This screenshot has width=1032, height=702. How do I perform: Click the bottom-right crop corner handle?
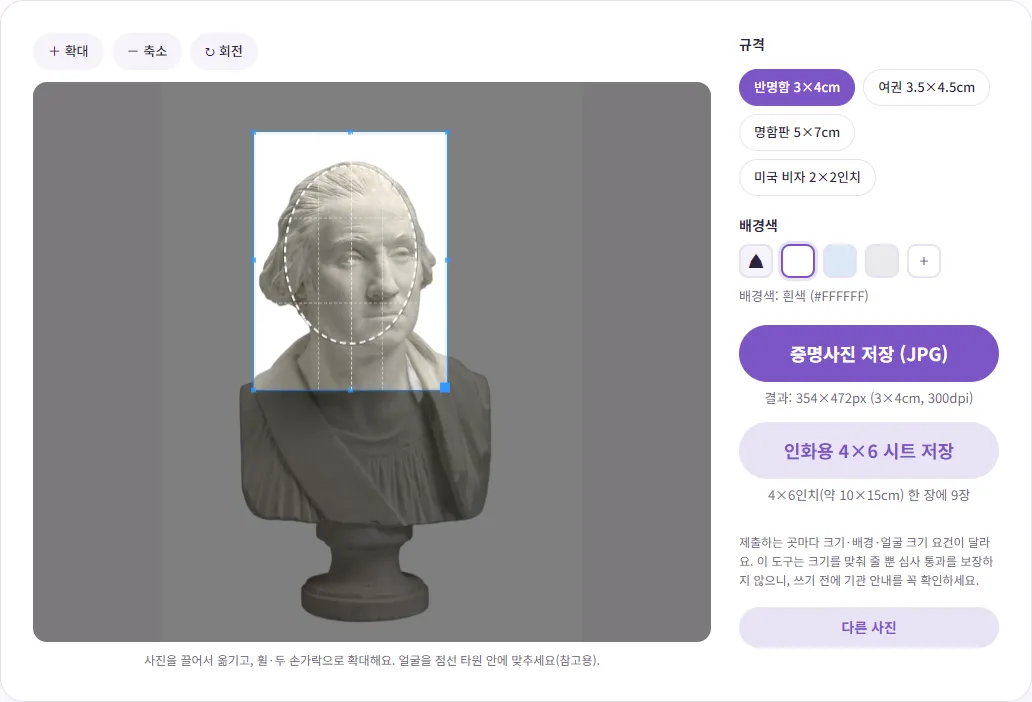445,388
